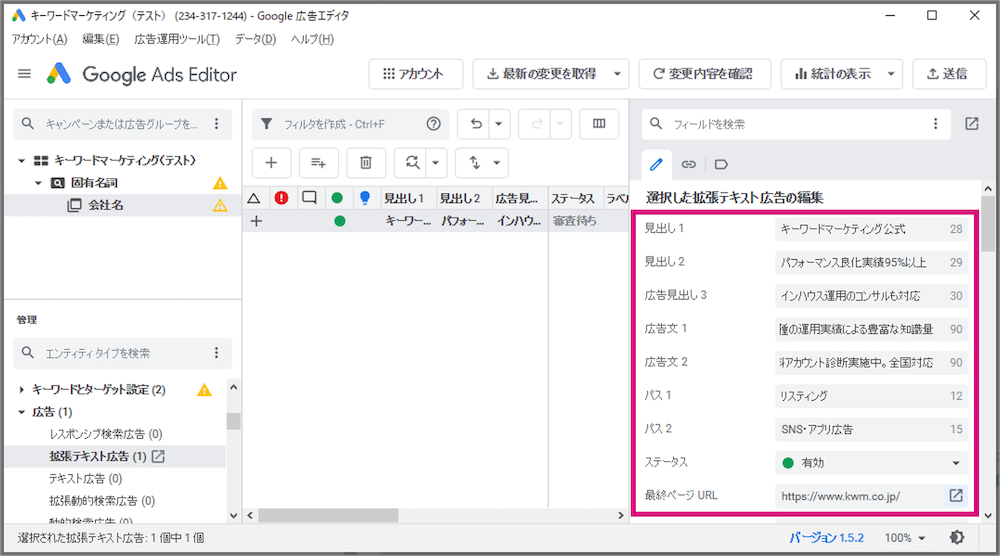Click 変更内容を確認 button

704,74
